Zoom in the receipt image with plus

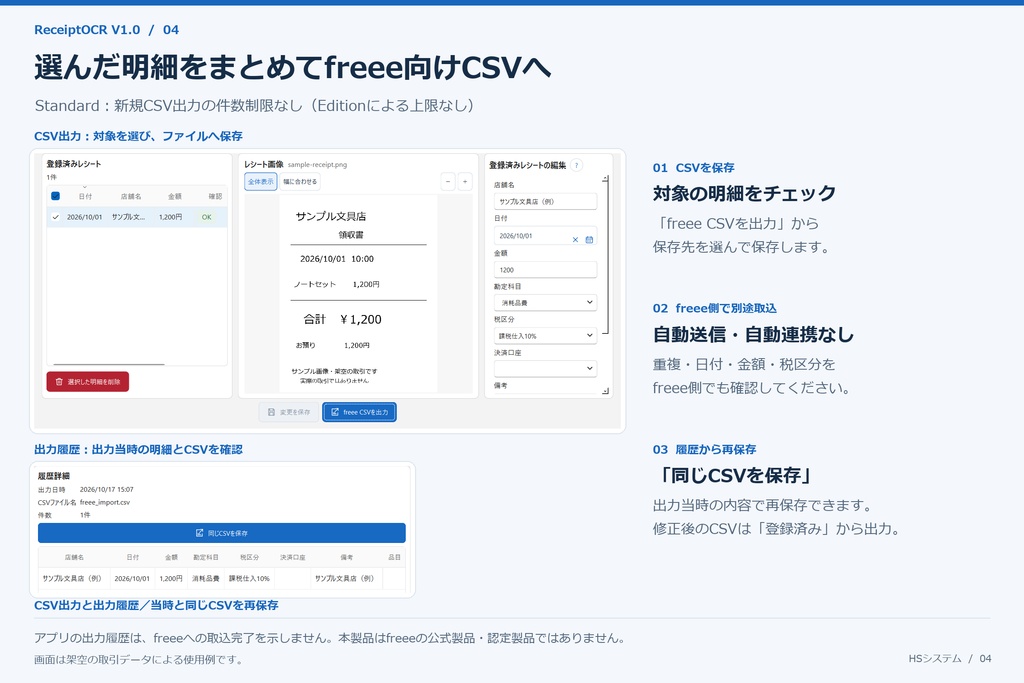point(465,182)
